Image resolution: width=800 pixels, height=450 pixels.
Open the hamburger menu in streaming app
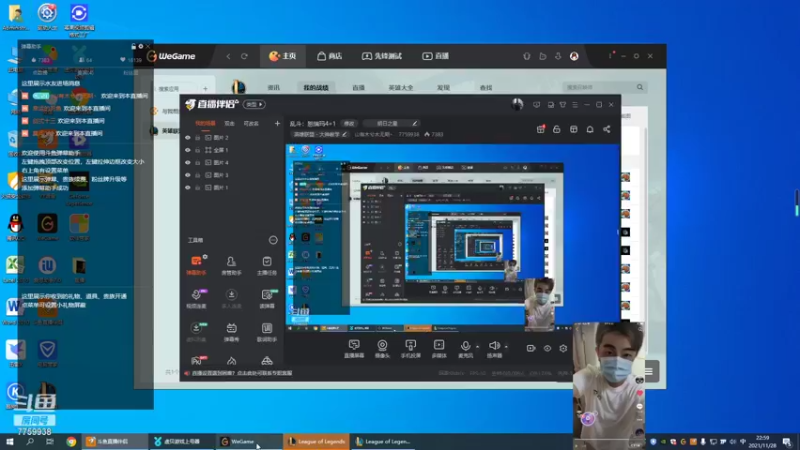(575, 105)
